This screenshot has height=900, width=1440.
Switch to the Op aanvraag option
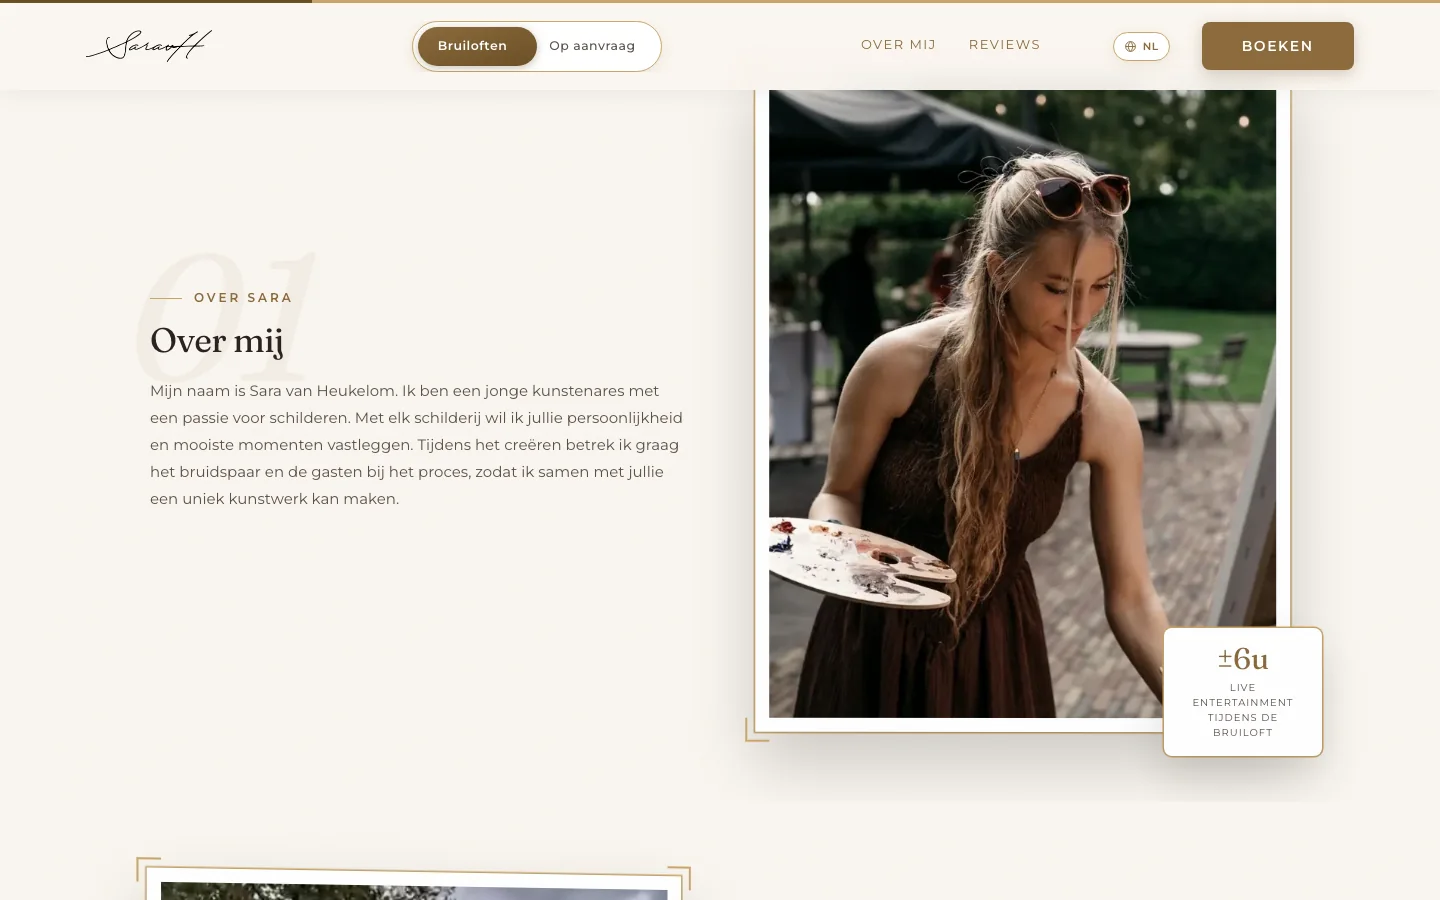(592, 46)
